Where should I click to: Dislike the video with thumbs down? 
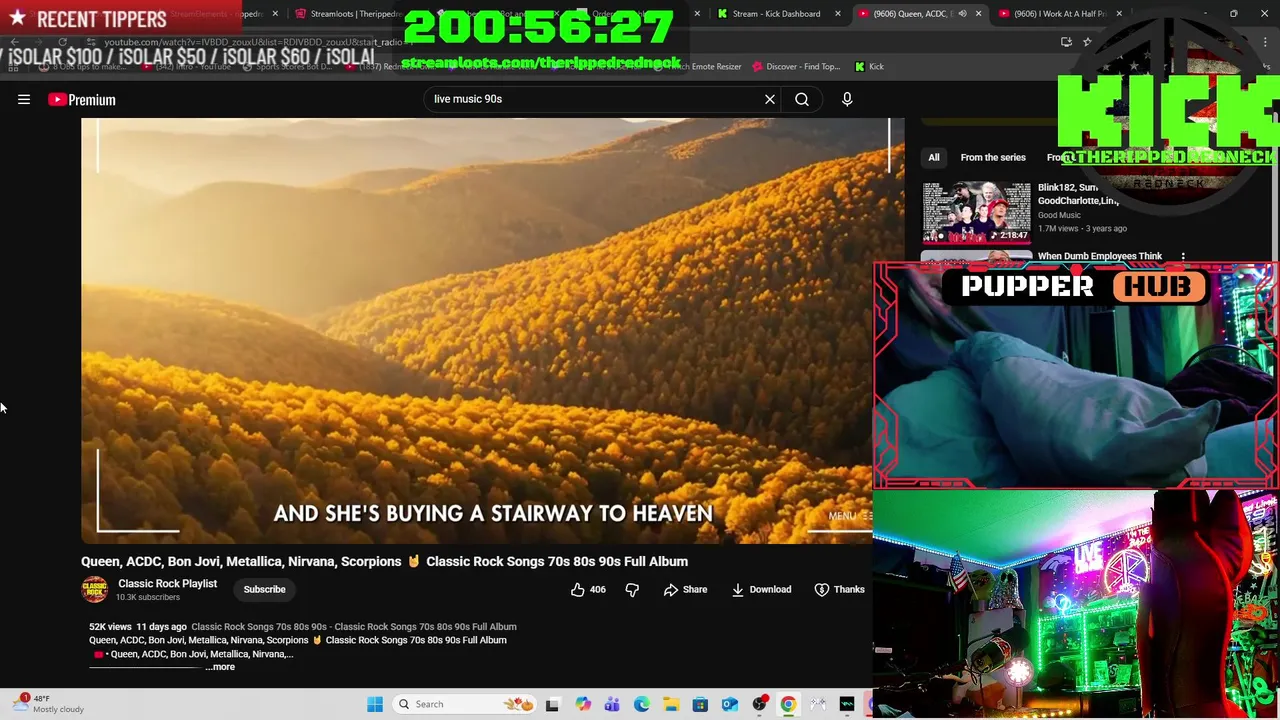coord(632,589)
